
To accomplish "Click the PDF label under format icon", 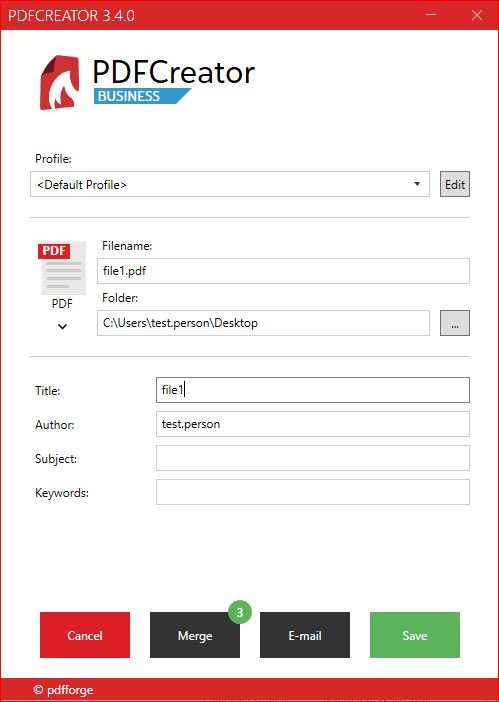I will pos(62,304).
